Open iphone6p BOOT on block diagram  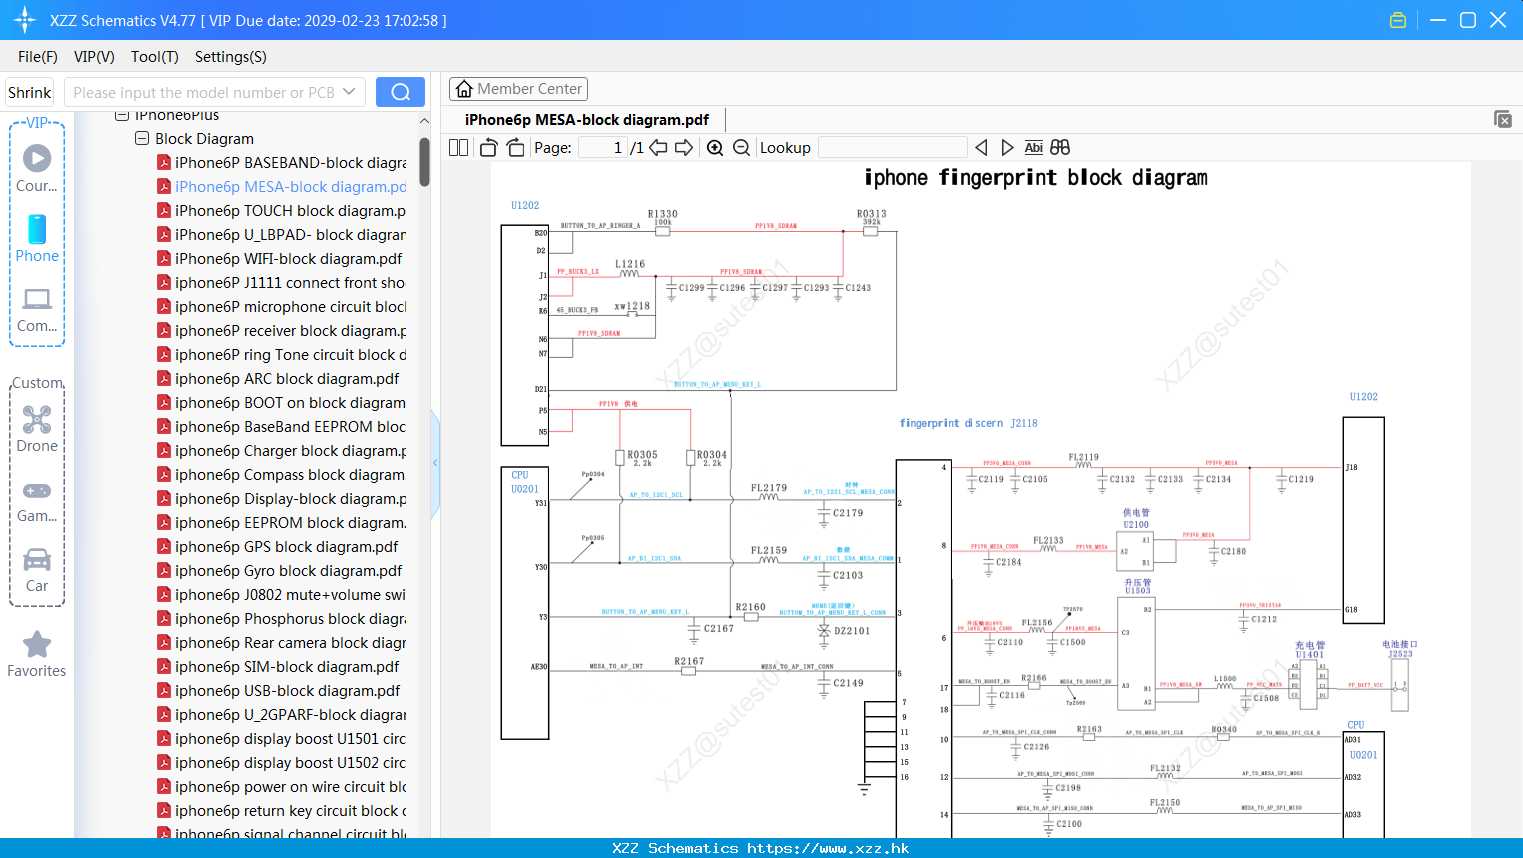pos(281,402)
